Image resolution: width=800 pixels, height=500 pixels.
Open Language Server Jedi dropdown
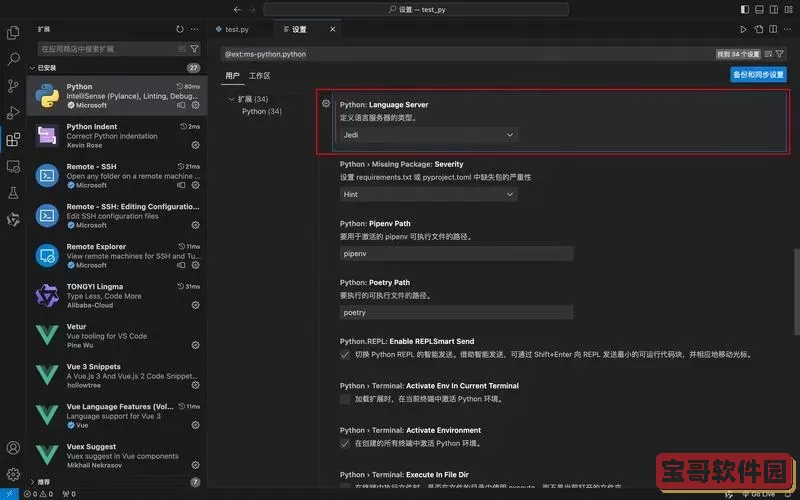point(429,135)
